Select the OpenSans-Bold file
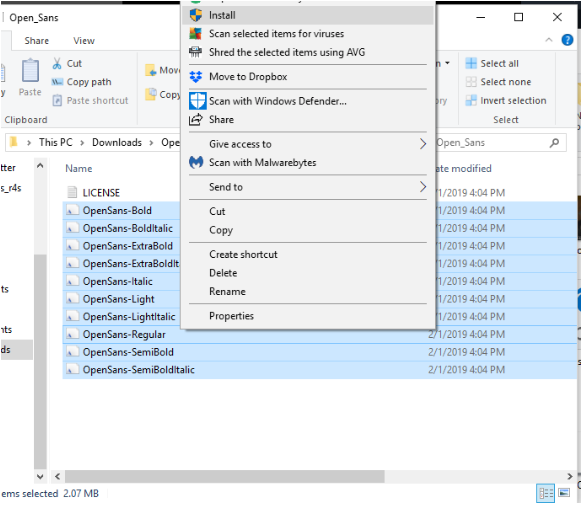 tap(117, 211)
